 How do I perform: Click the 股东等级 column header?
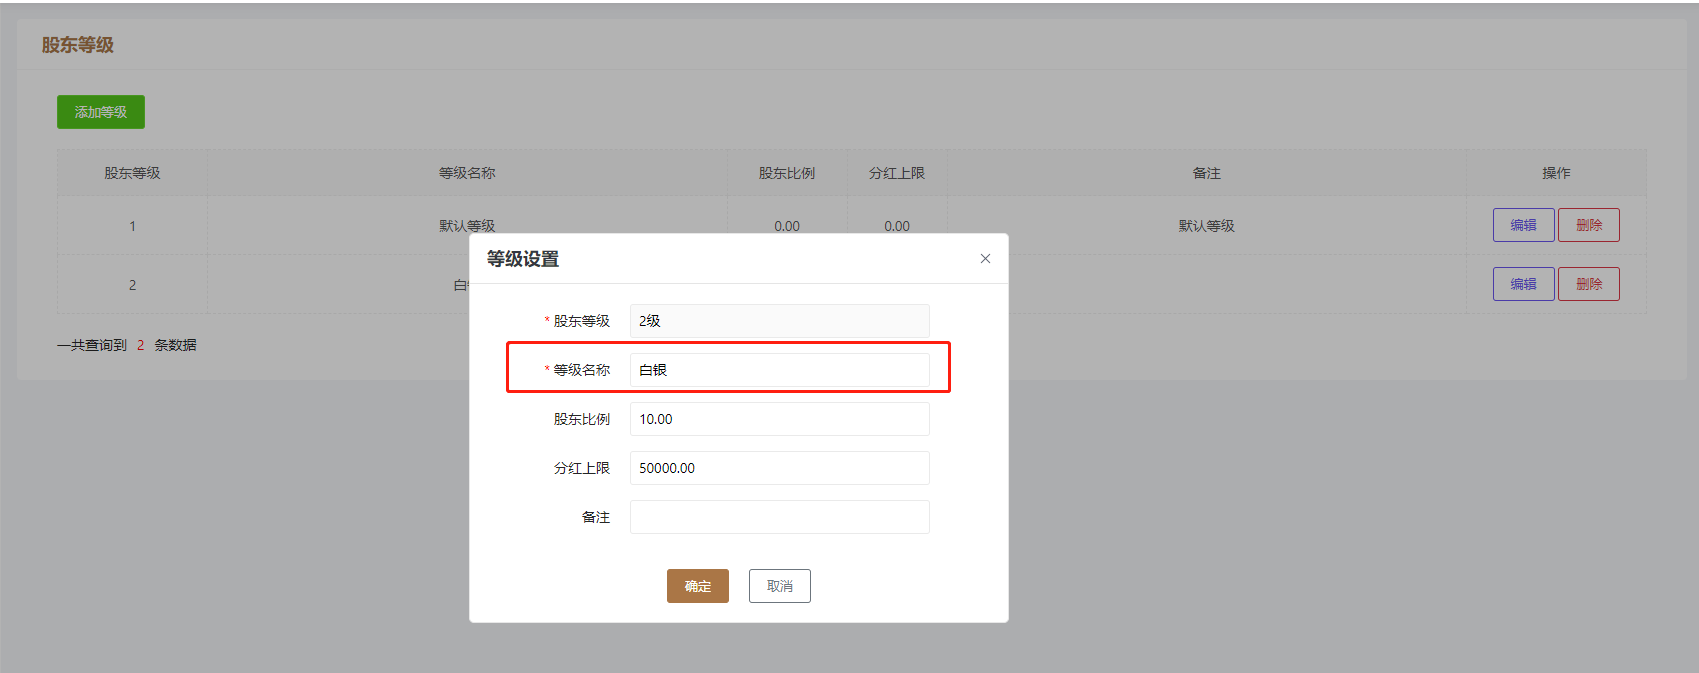tap(132, 173)
